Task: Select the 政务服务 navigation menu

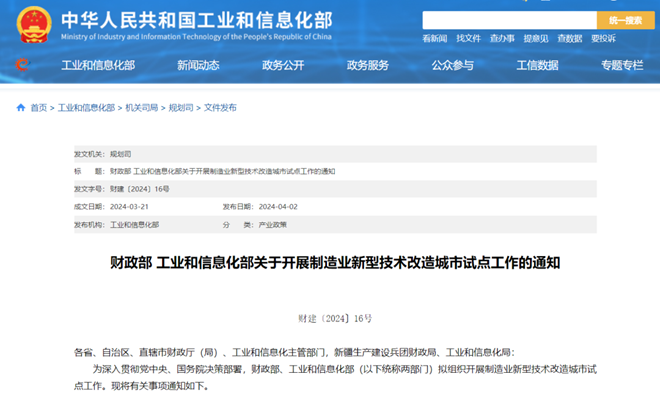Action: tap(368, 65)
